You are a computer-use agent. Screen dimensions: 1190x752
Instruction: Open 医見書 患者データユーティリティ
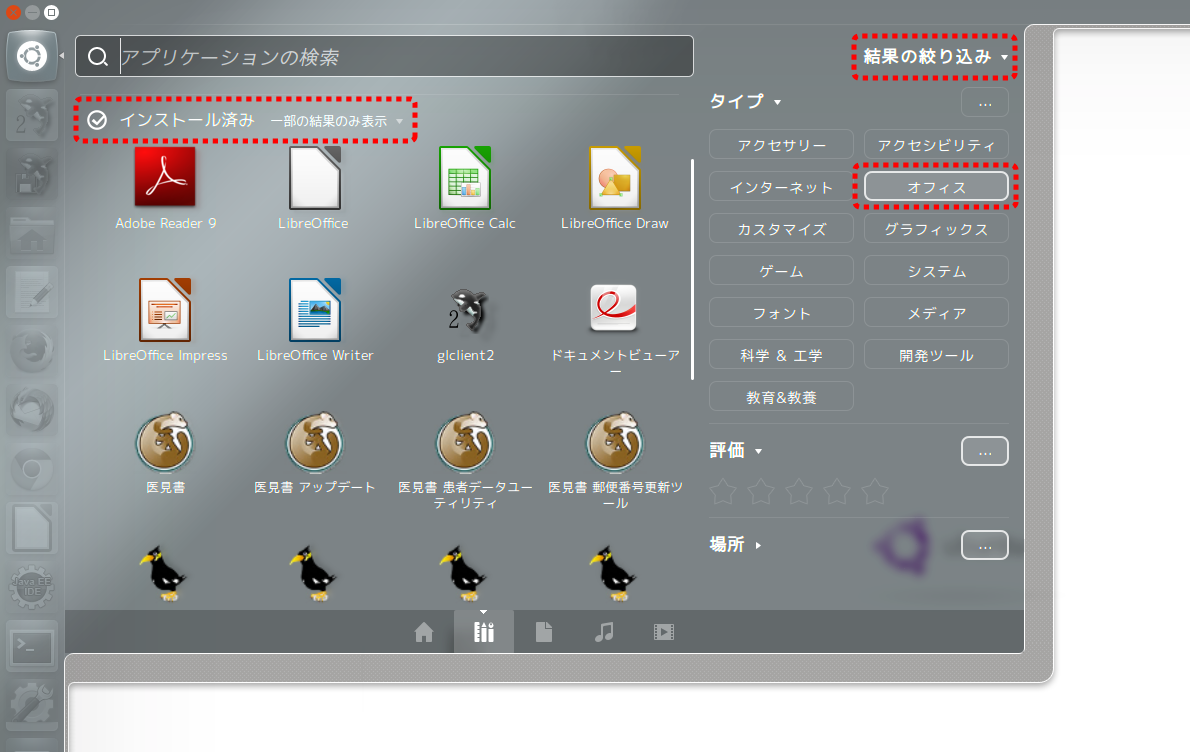pos(465,461)
